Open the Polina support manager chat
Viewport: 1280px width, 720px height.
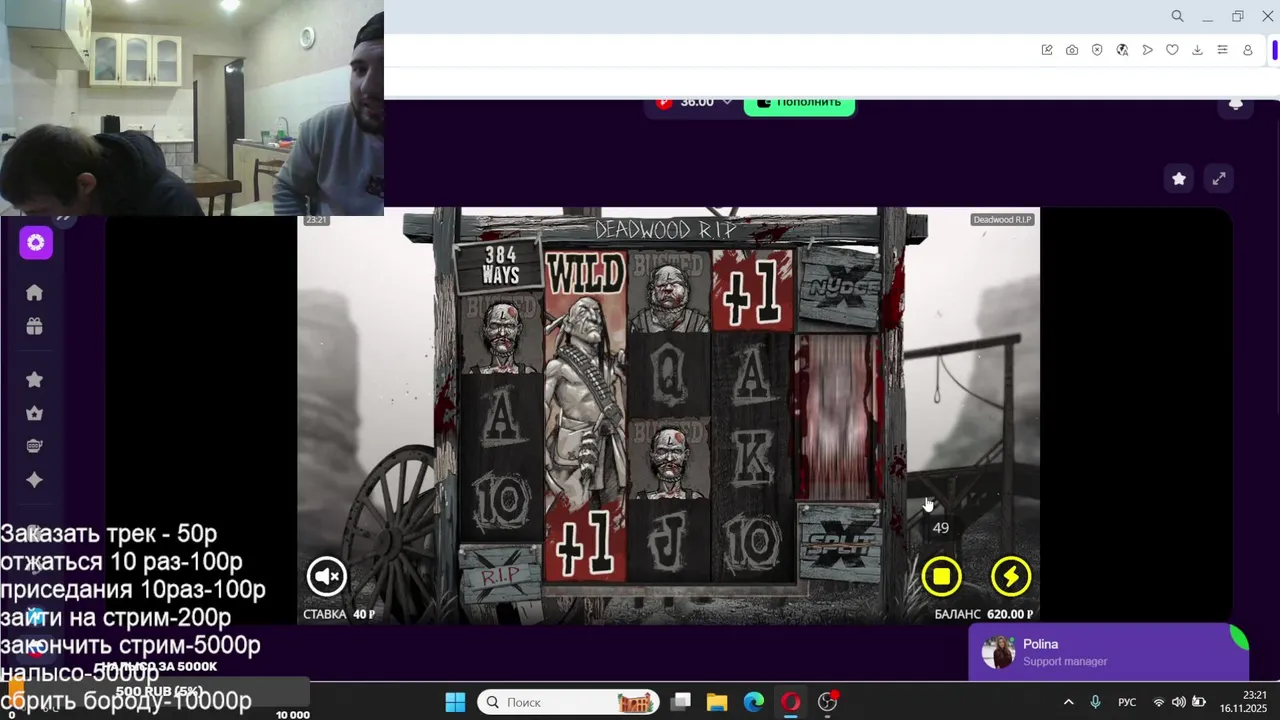pos(1108,652)
